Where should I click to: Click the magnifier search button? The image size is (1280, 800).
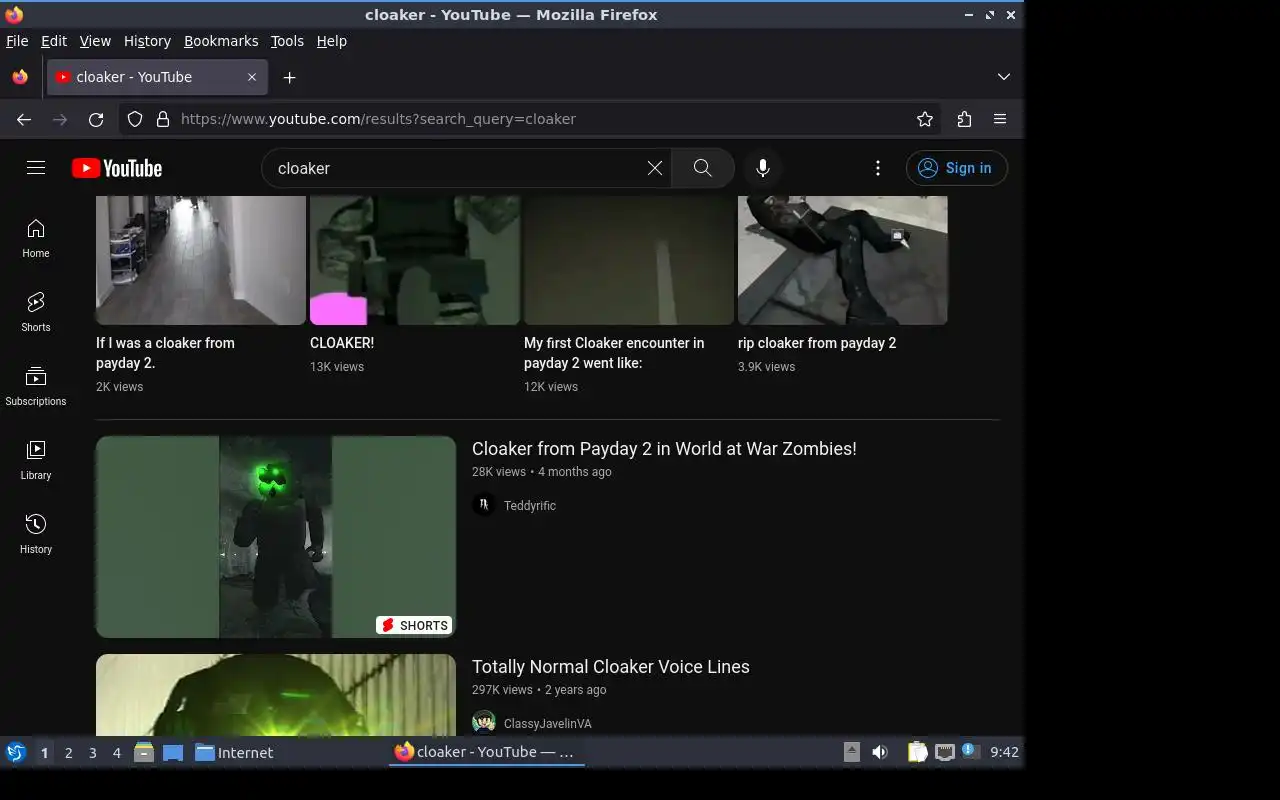tap(703, 168)
